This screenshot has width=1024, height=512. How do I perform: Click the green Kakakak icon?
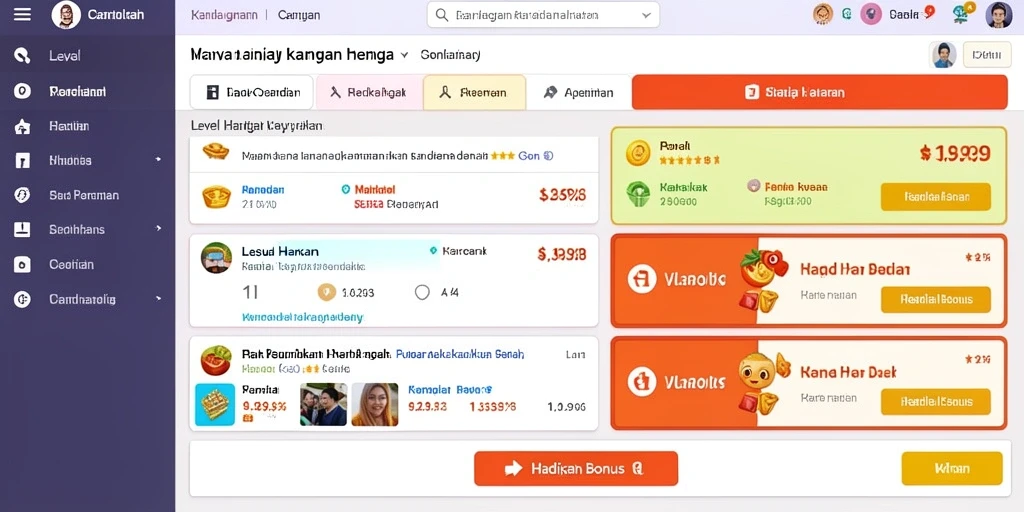pos(638,193)
